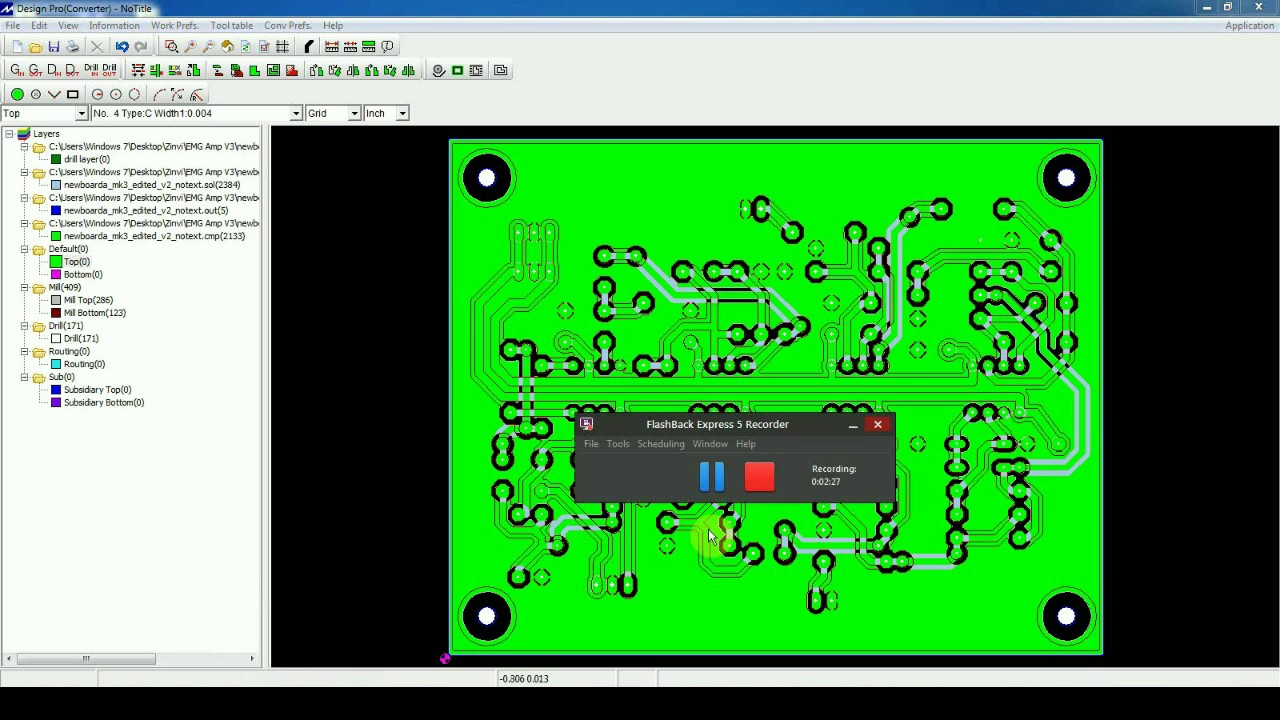
Task: Select the circle with center dot mode
Action: click(x=116, y=94)
